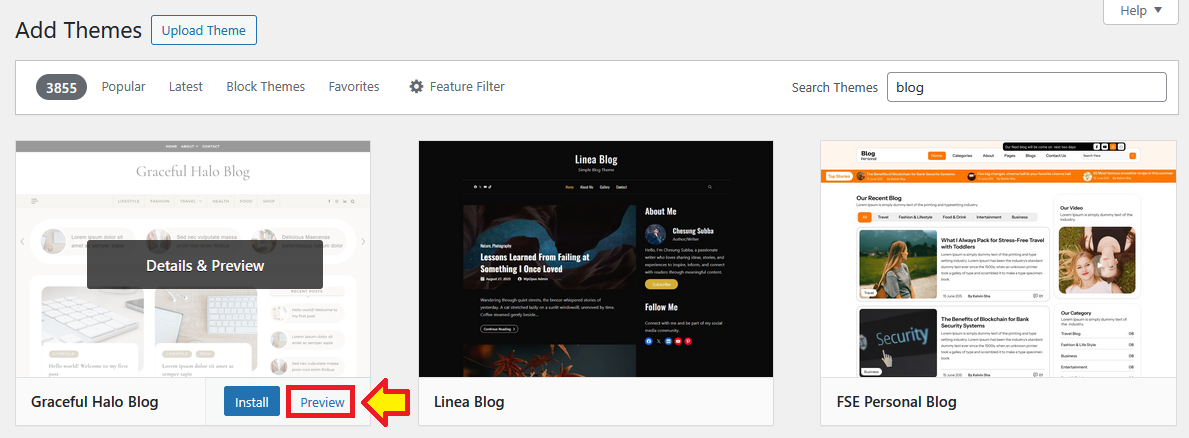Click the Upload Theme button

pyautogui.click(x=204, y=30)
